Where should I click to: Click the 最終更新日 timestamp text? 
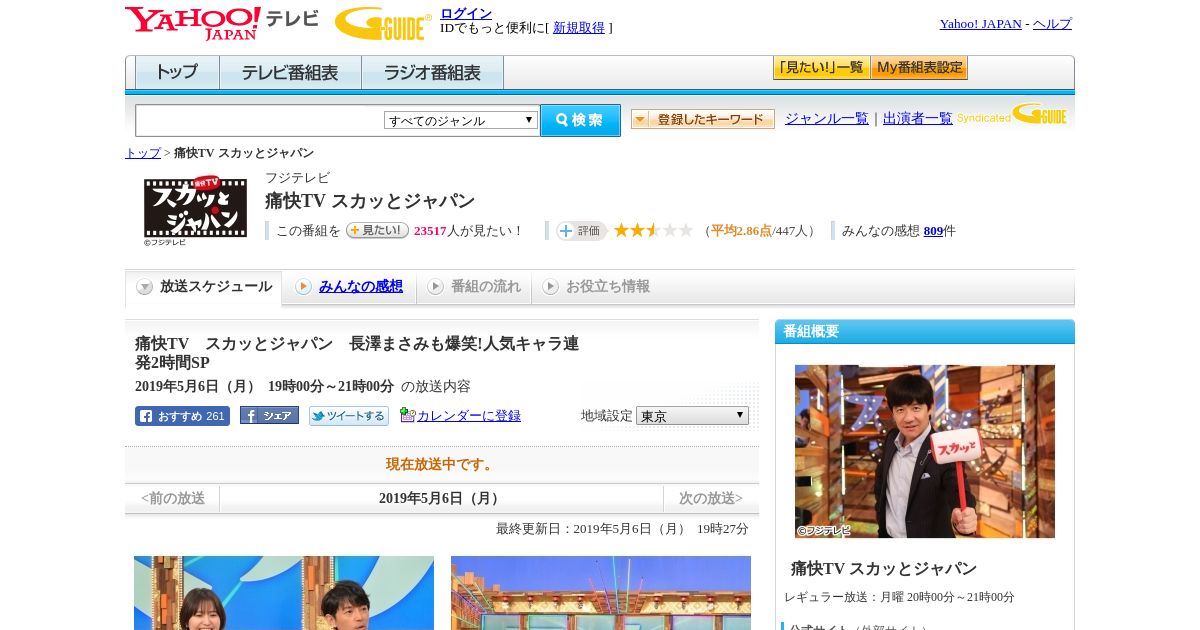point(622,529)
